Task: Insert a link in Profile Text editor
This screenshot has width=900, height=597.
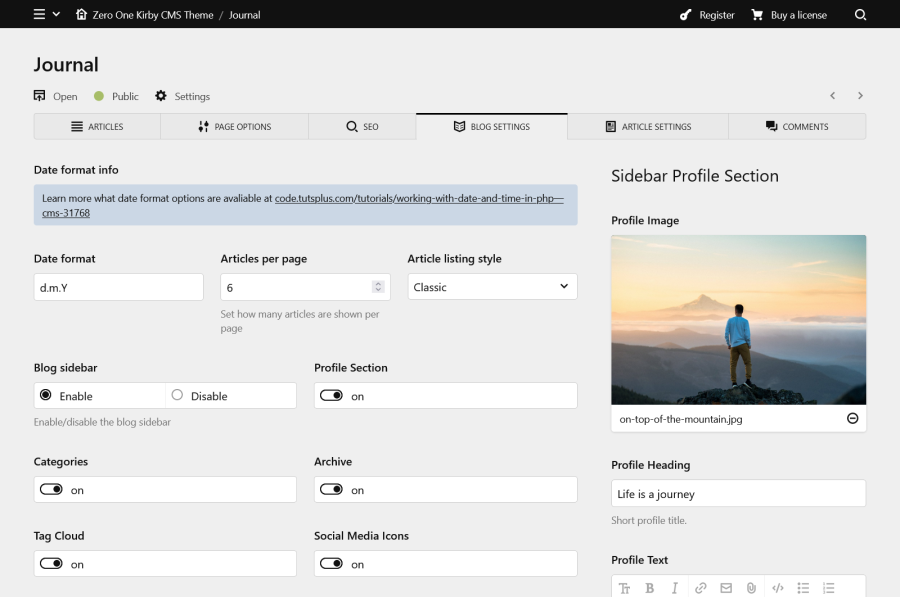Action: (x=701, y=588)
